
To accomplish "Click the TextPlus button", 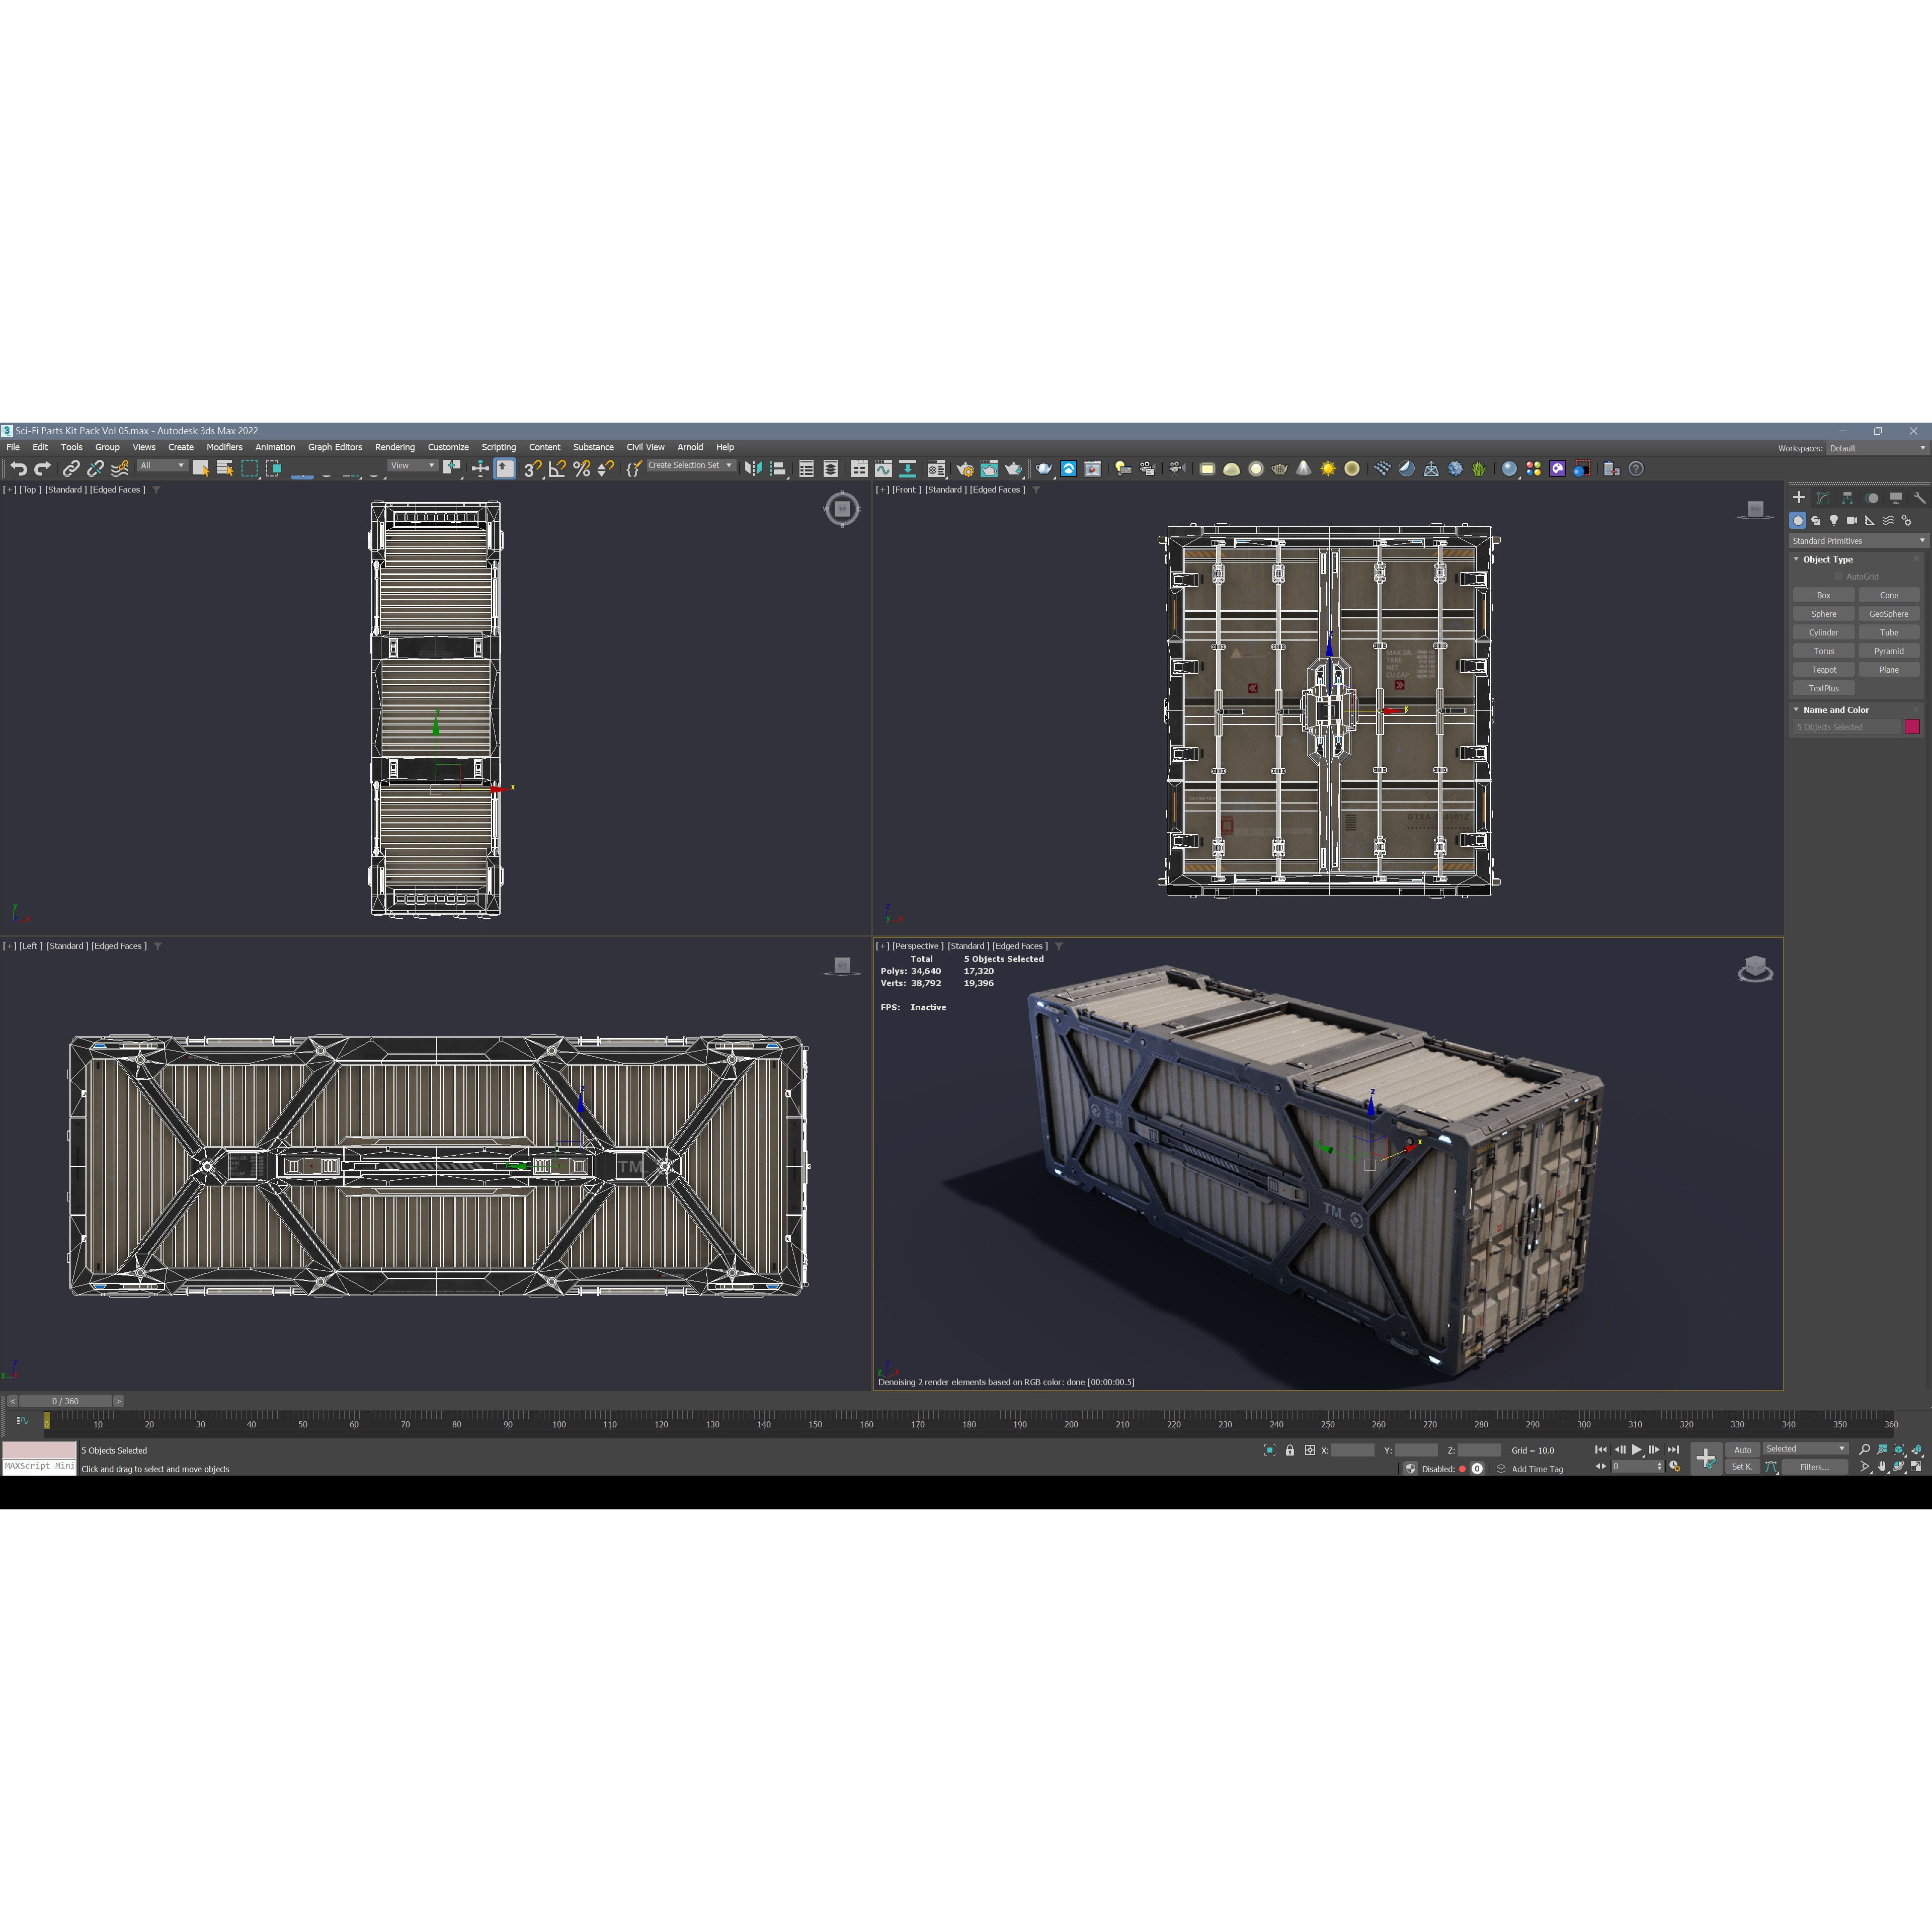I will [1824, 688].
